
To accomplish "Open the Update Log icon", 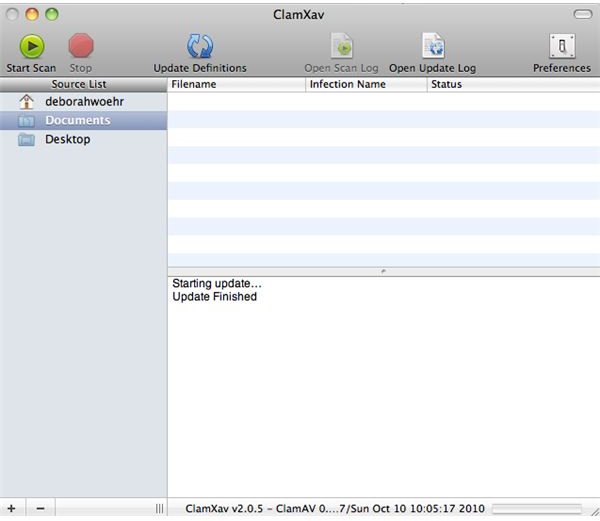I will (433, 46).
